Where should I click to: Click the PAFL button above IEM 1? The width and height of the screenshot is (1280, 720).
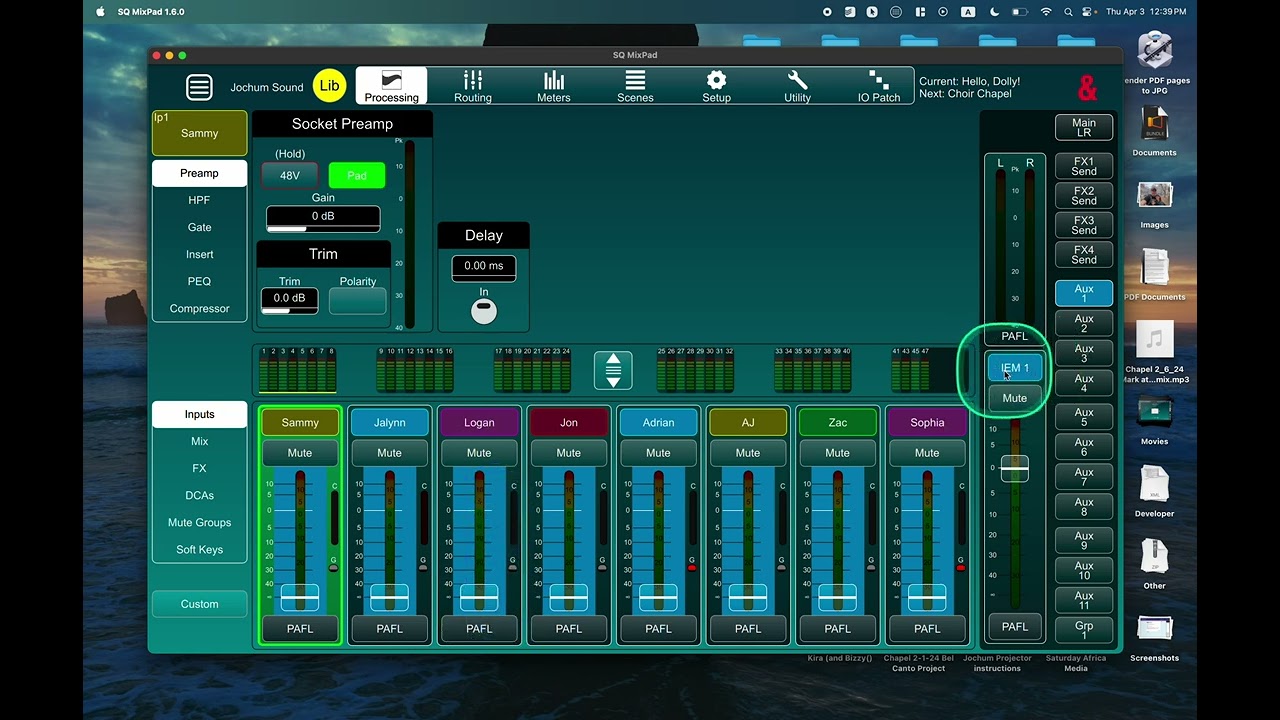1015,336
